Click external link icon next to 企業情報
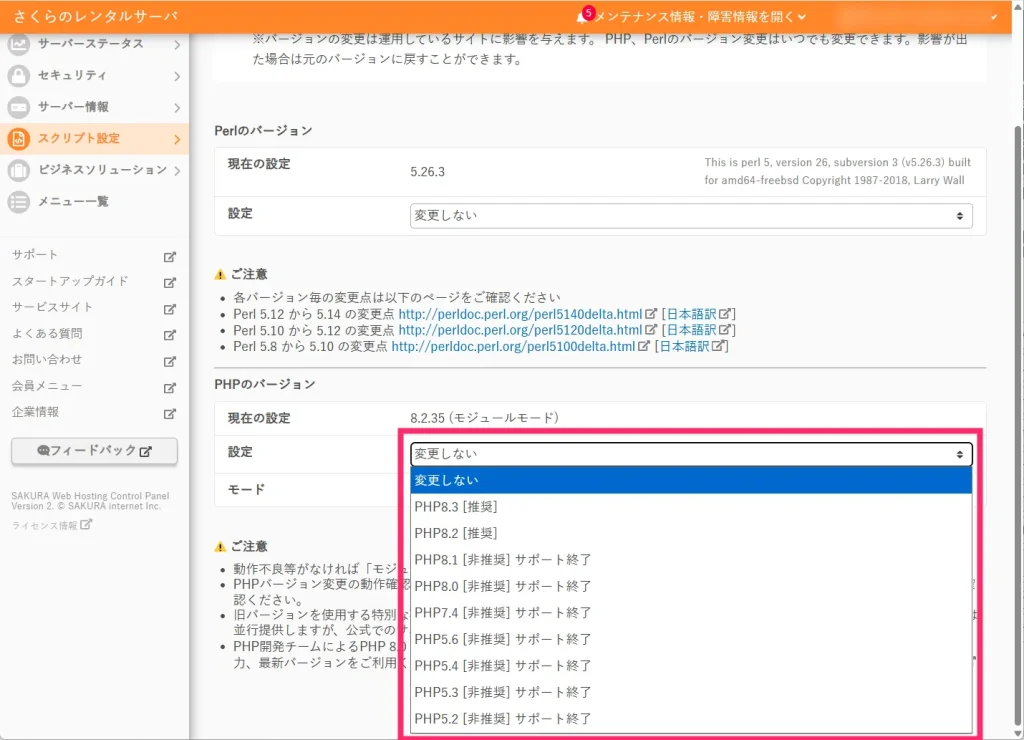 coord(170,413)
